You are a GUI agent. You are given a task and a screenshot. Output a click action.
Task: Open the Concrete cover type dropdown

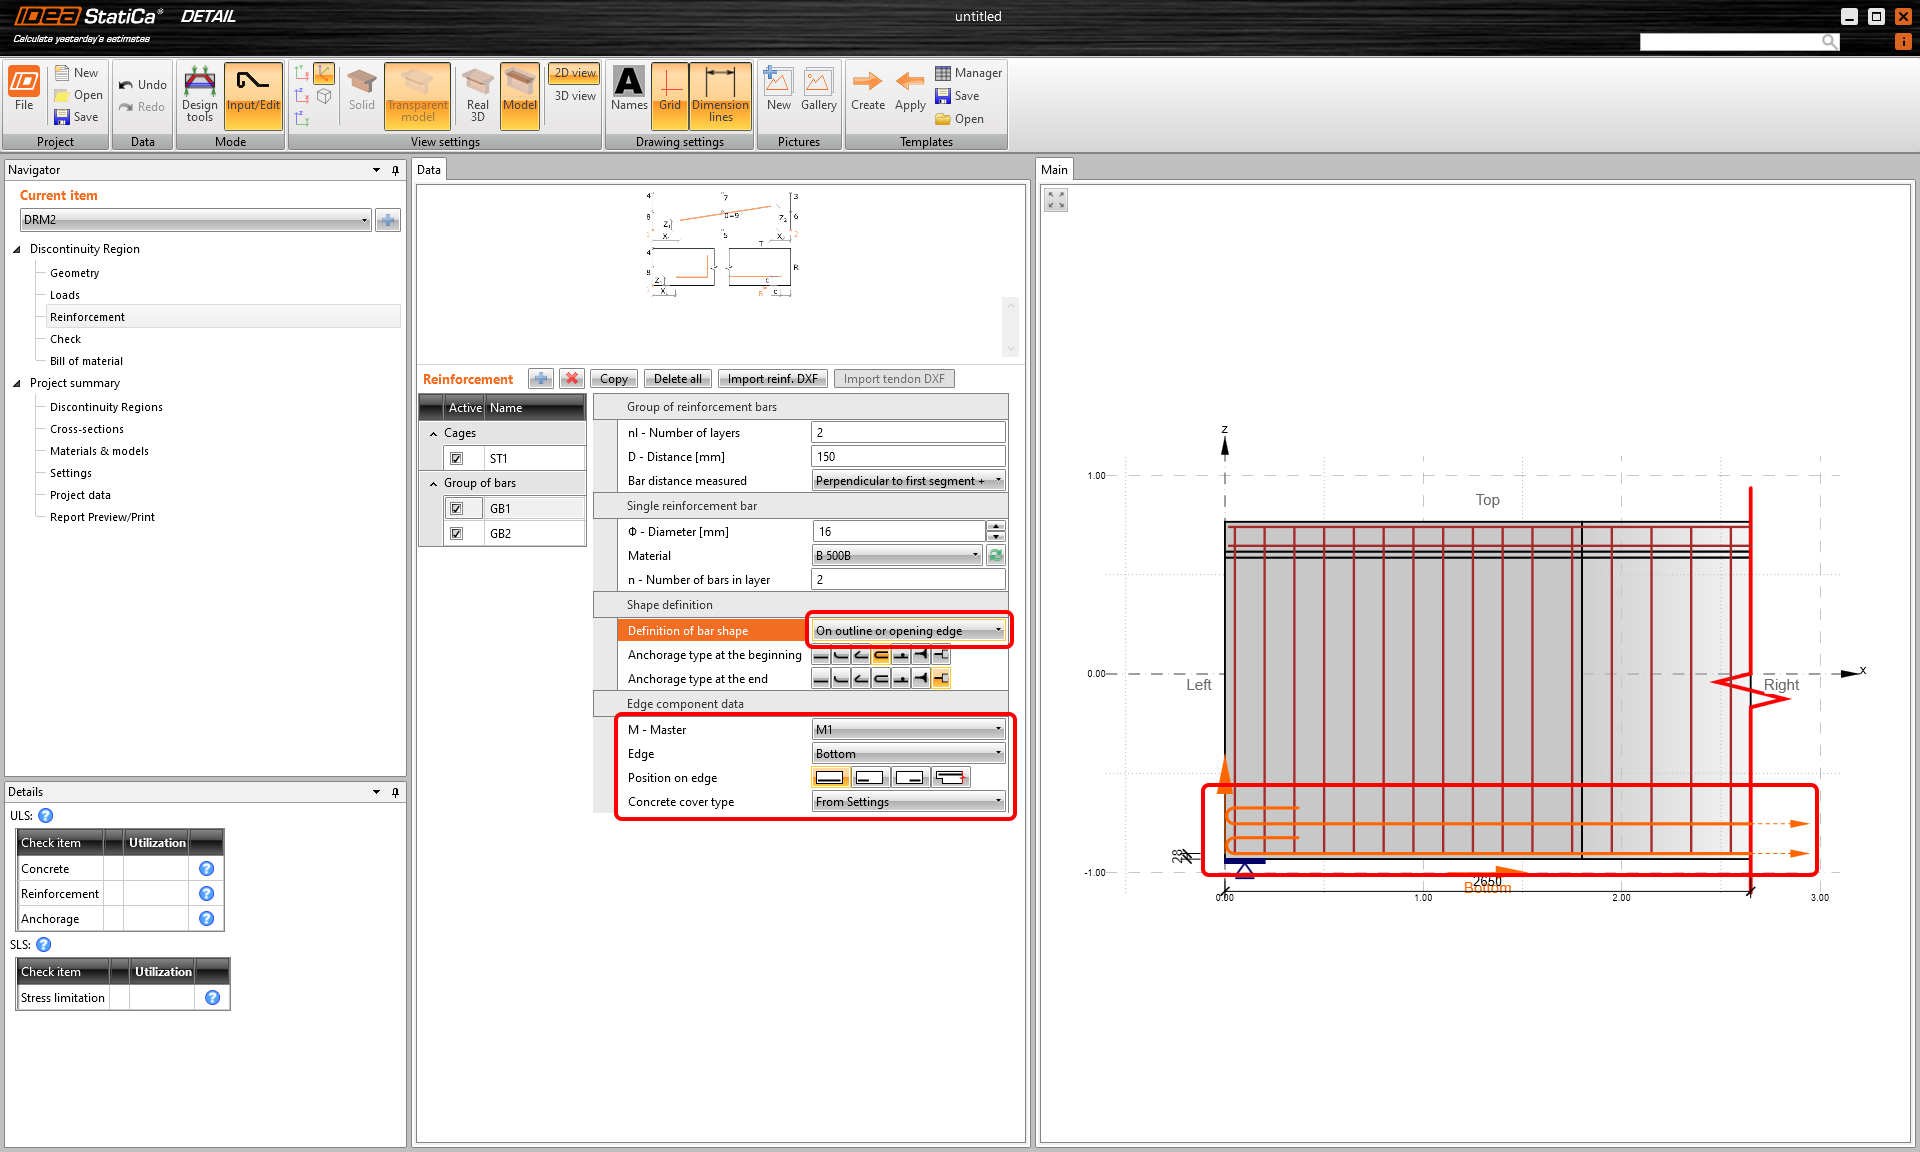click(x=998, y=800)
